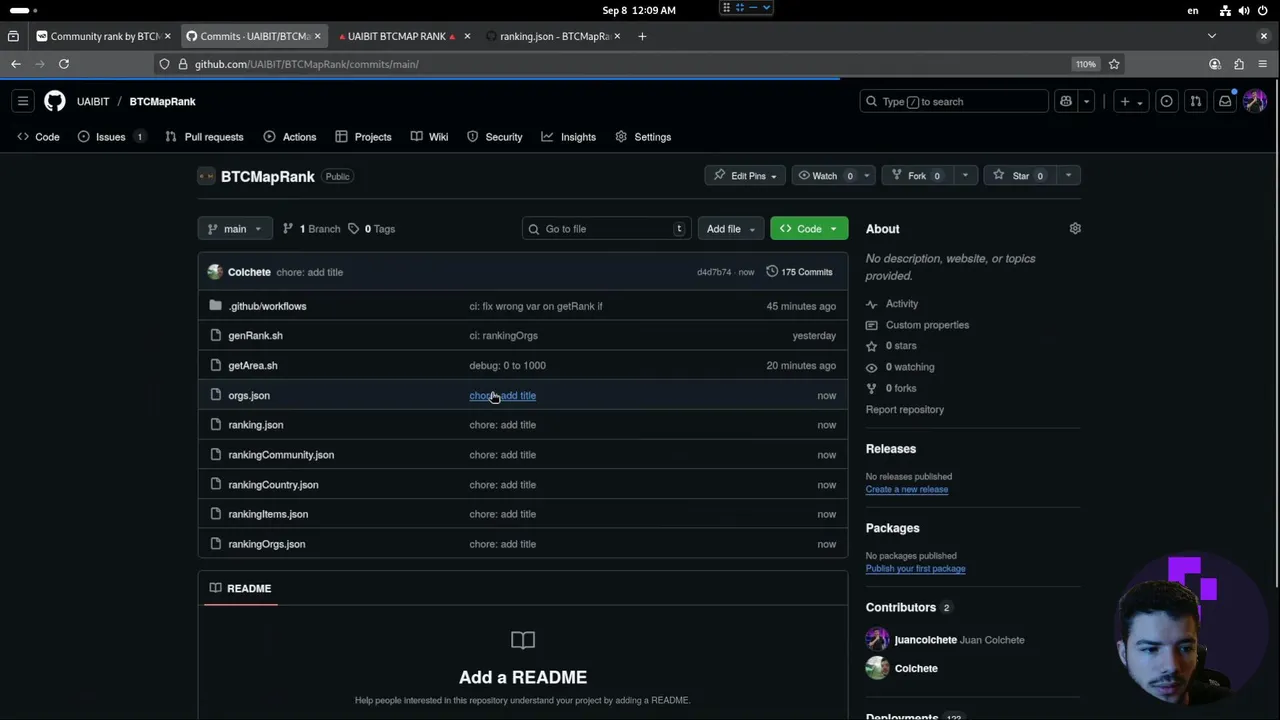Open the Insights tab

(x=568, y=137)
